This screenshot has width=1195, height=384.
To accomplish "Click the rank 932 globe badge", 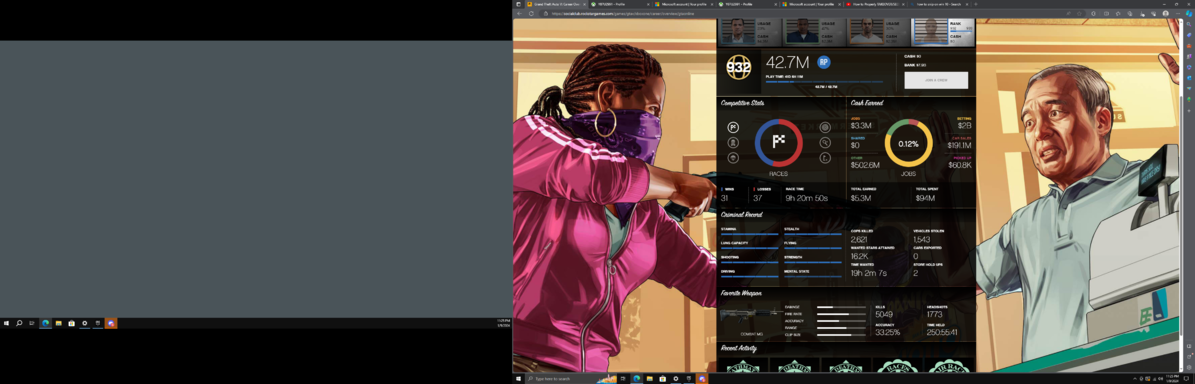I will tap(738, 67).
